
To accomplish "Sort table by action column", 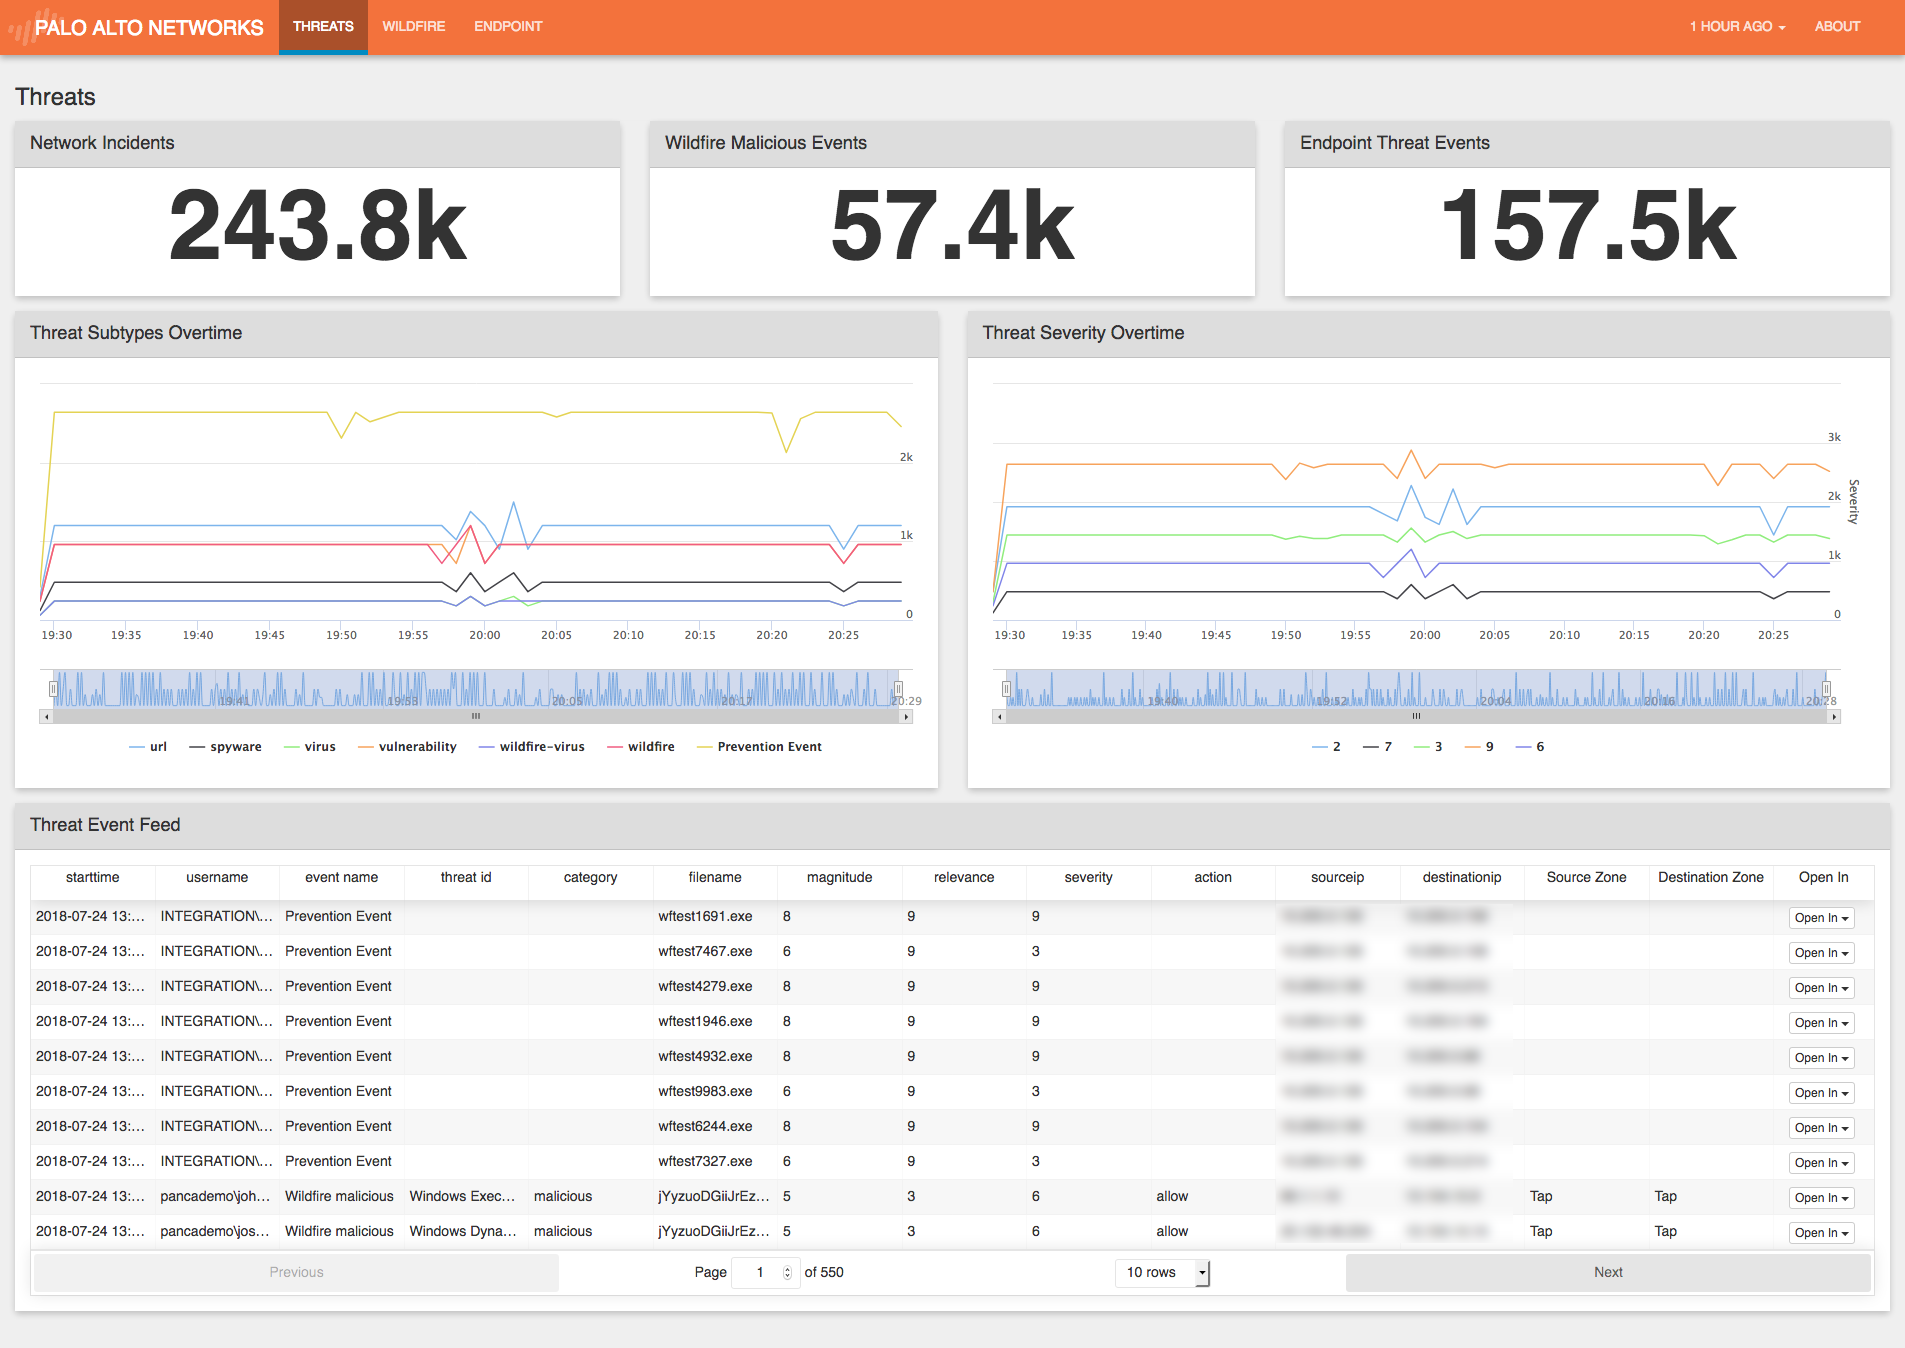I will pyautogui.click(x=1213, y=877).
